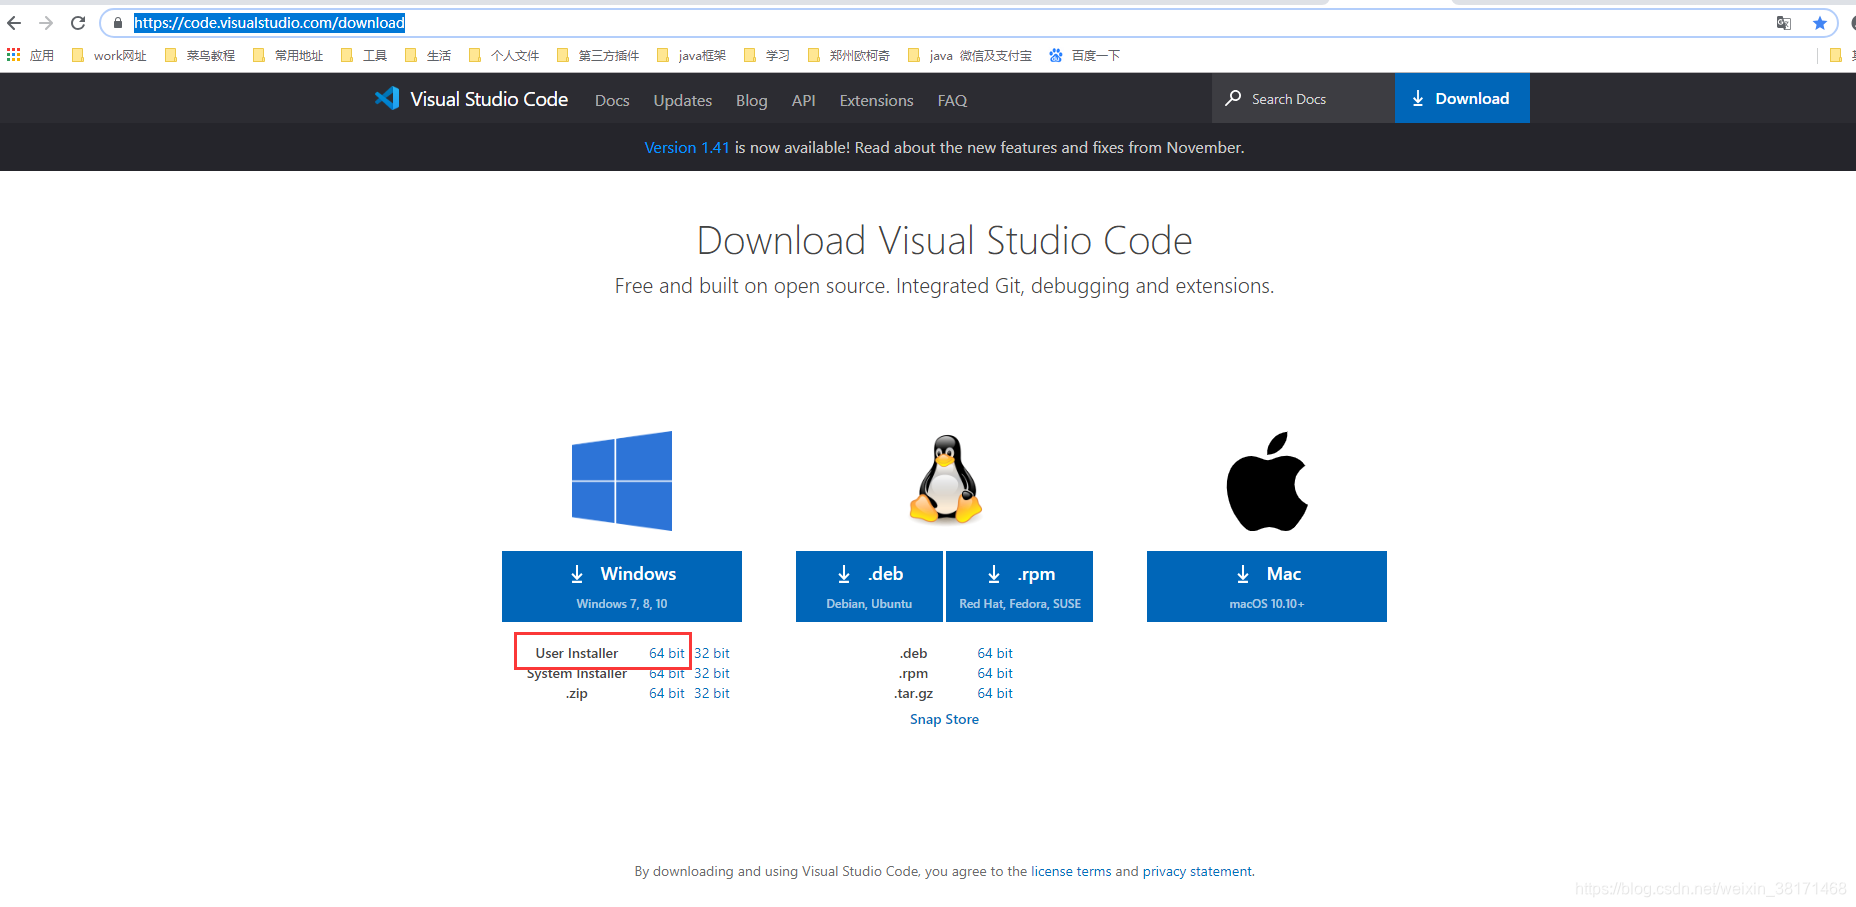Screen dimensions: 1856x907
Task: Open the Version 1.41 release link
Action: [687, 147]
